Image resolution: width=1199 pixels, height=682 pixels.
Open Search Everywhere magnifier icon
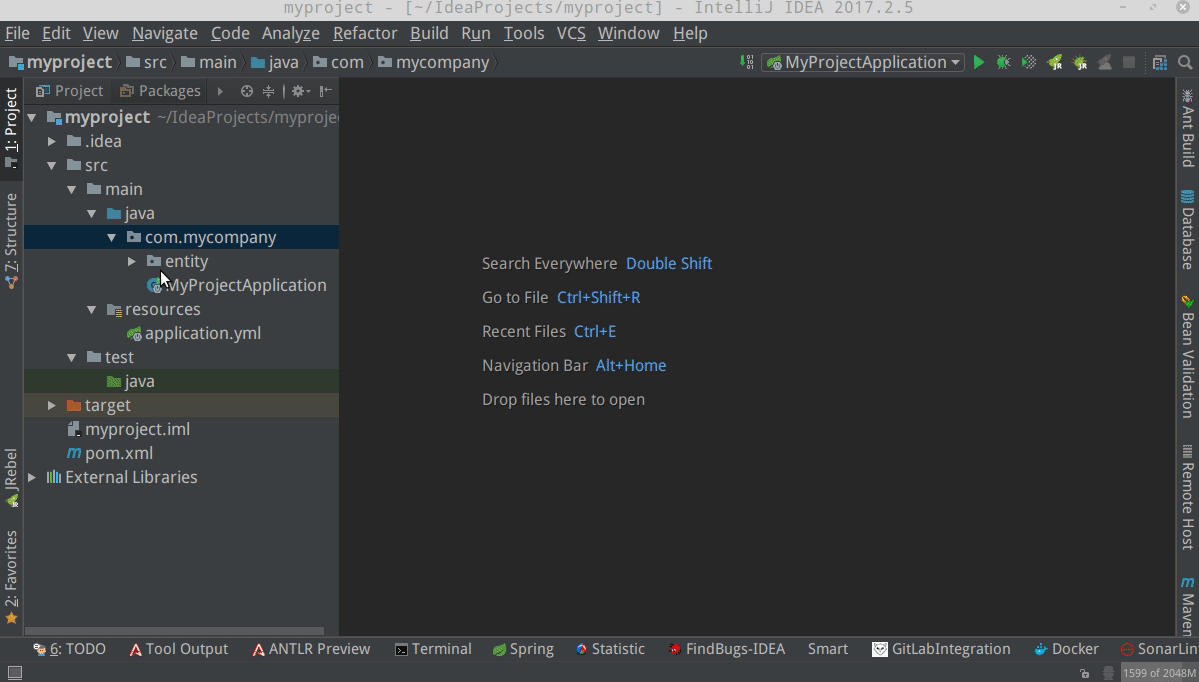[x=1185, y=63]
